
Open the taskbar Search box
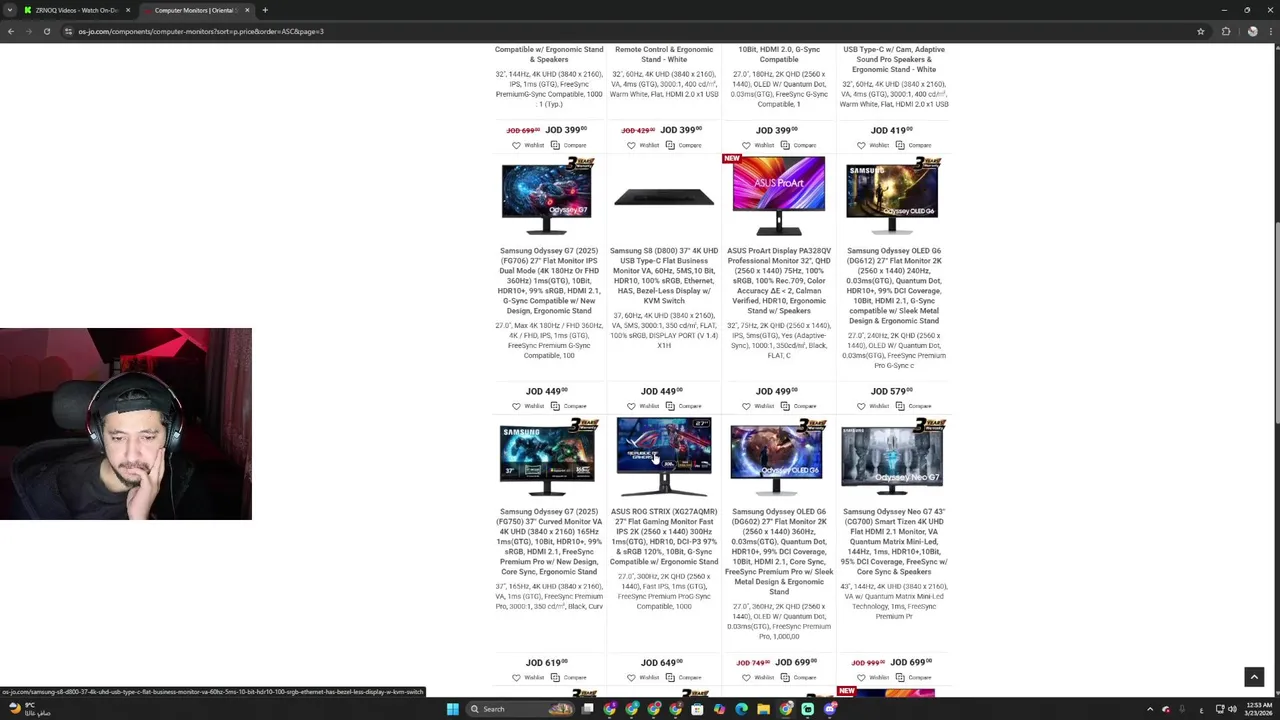522,709
